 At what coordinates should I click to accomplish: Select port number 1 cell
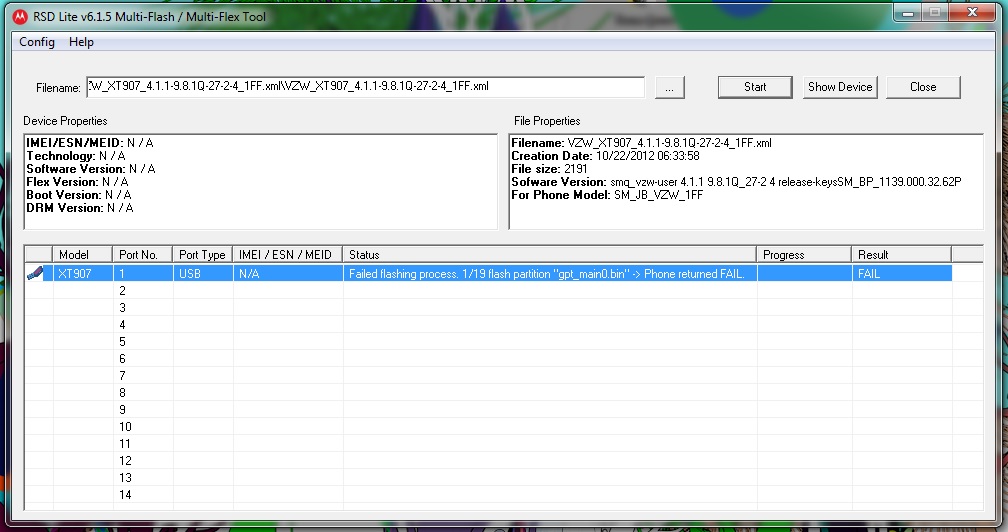[x=143, y=274]
